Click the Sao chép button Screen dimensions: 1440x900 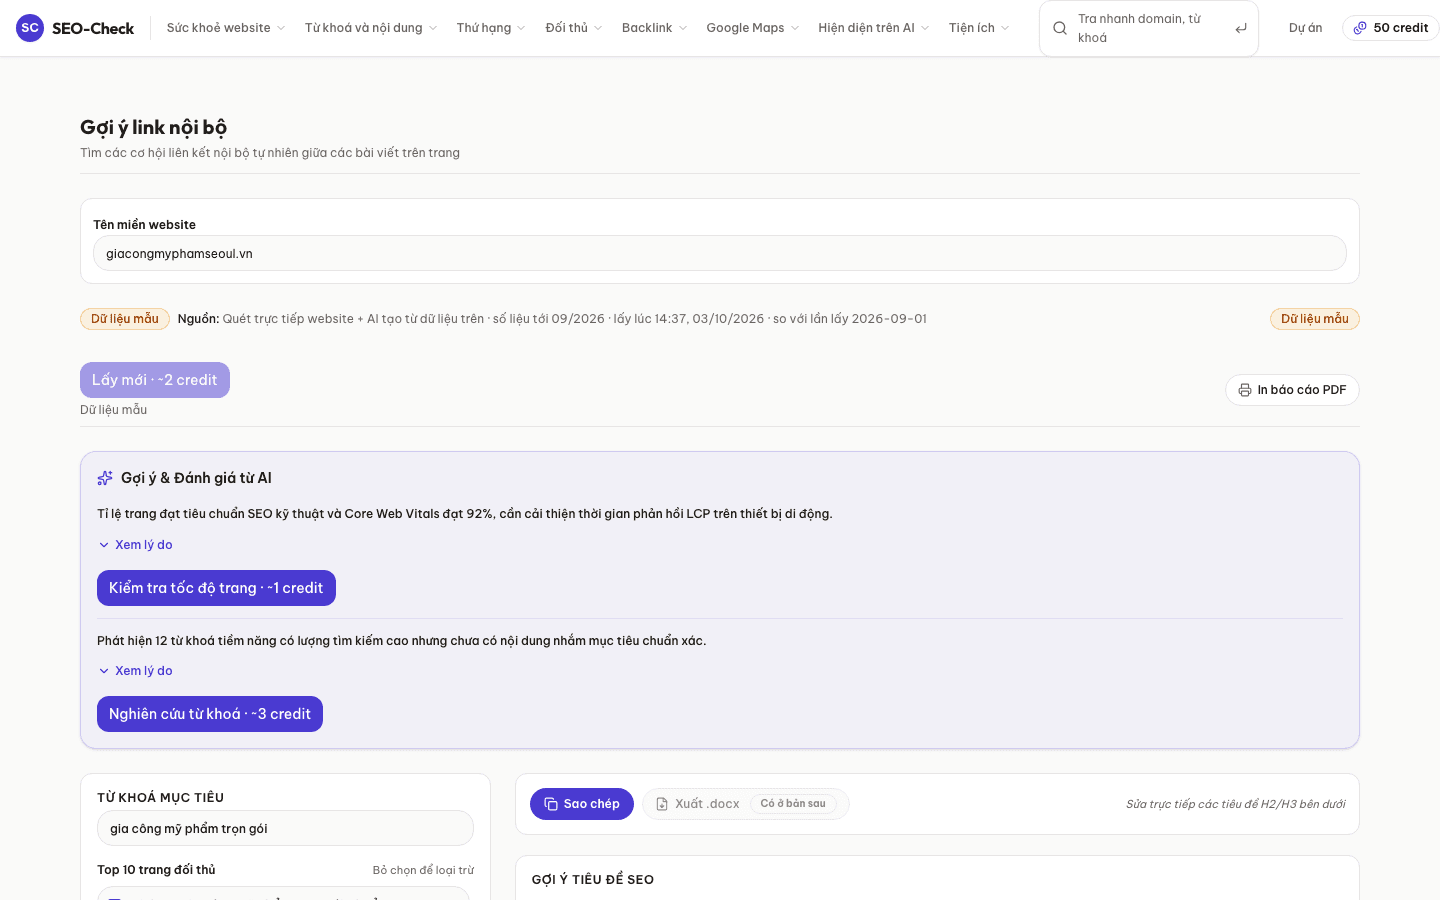(x=582, y=804)
